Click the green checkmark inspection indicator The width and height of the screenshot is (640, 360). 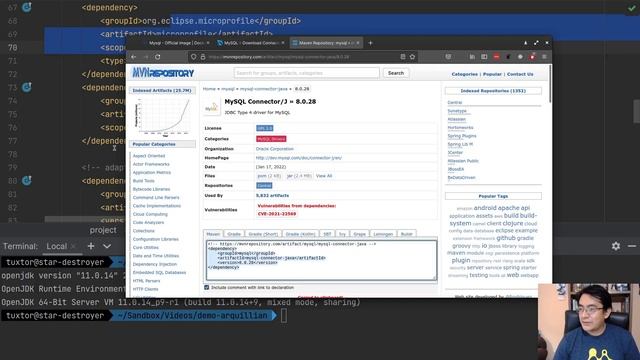tap(631, 8)
